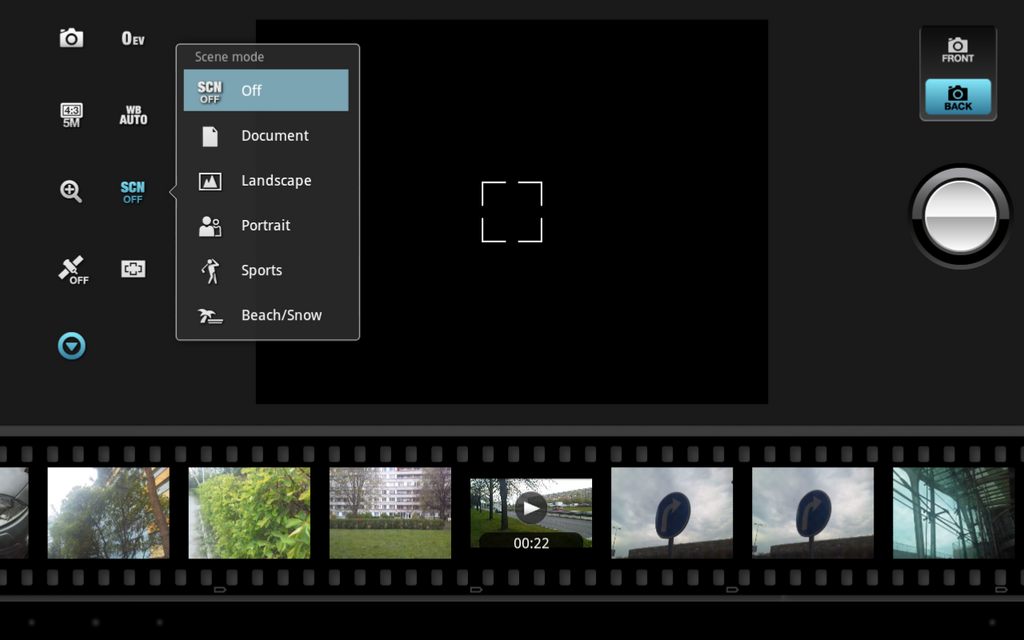This screenshot has height=640, width=1024.
Task: Open the focus mode icon
Action: 133,268
